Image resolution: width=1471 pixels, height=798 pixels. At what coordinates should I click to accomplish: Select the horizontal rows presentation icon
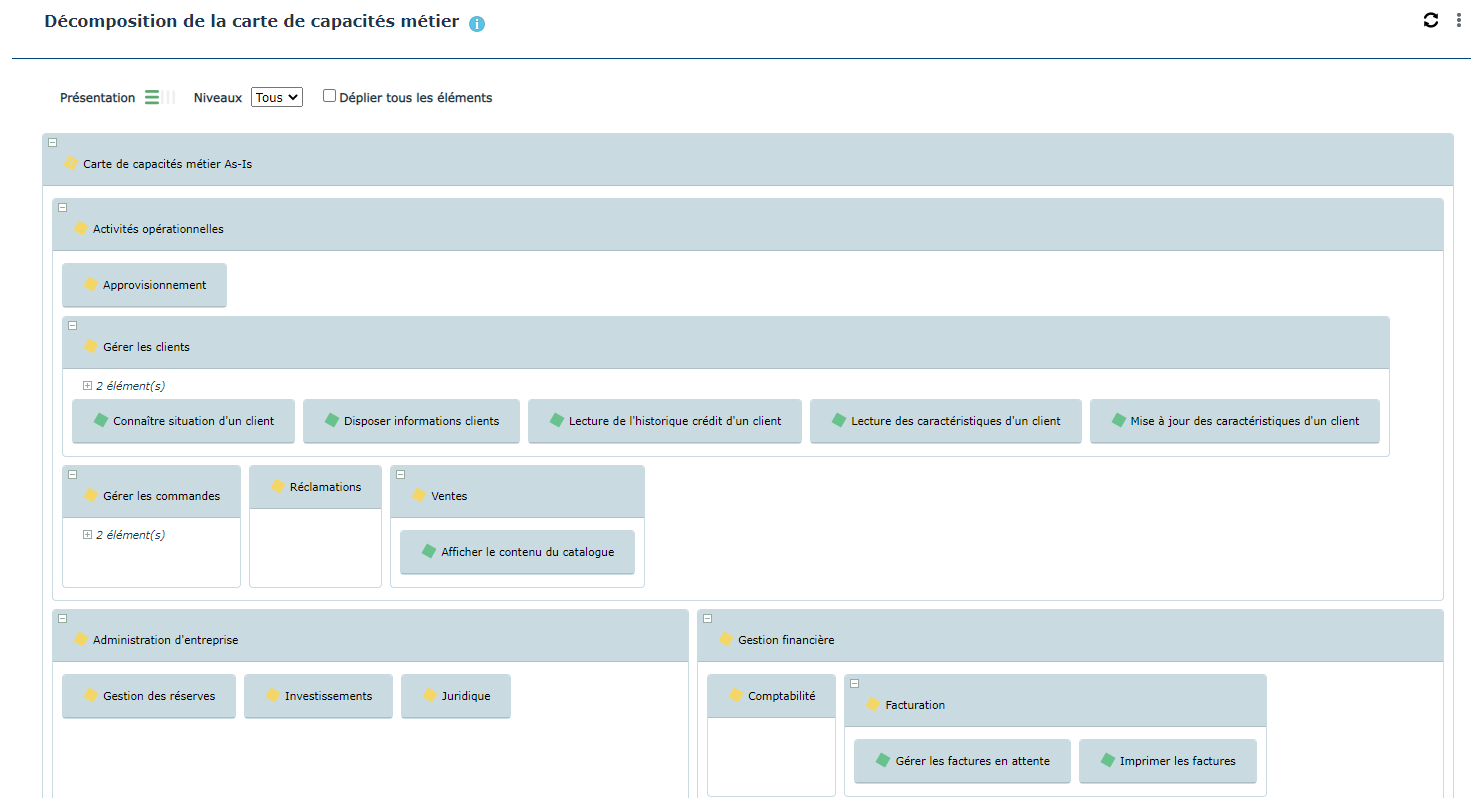click(152, 97)
